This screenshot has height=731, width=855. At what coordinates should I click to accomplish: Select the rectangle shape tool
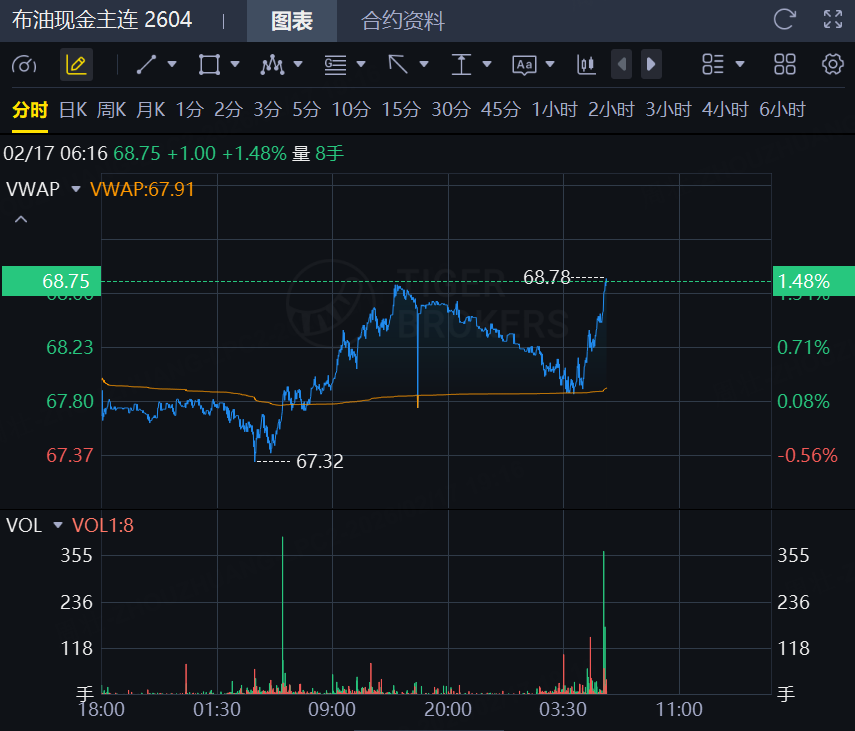209,65
